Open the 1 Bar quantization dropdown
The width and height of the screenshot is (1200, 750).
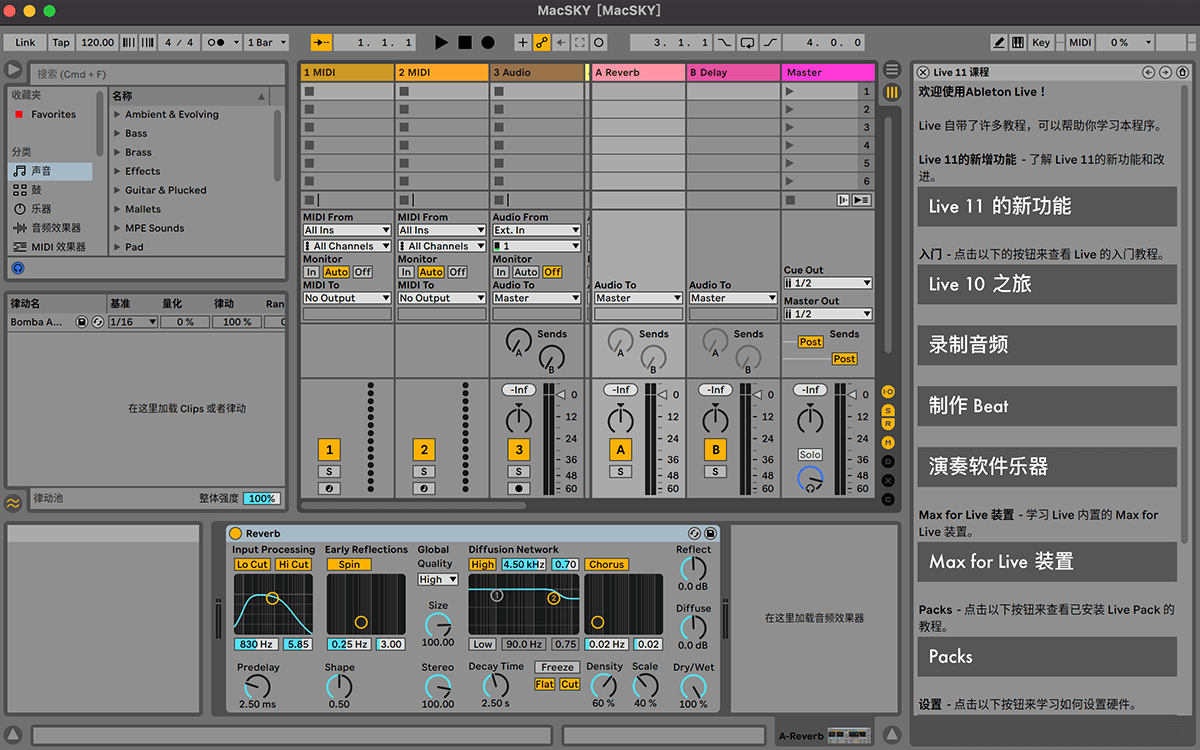click(x=266, y=43)
